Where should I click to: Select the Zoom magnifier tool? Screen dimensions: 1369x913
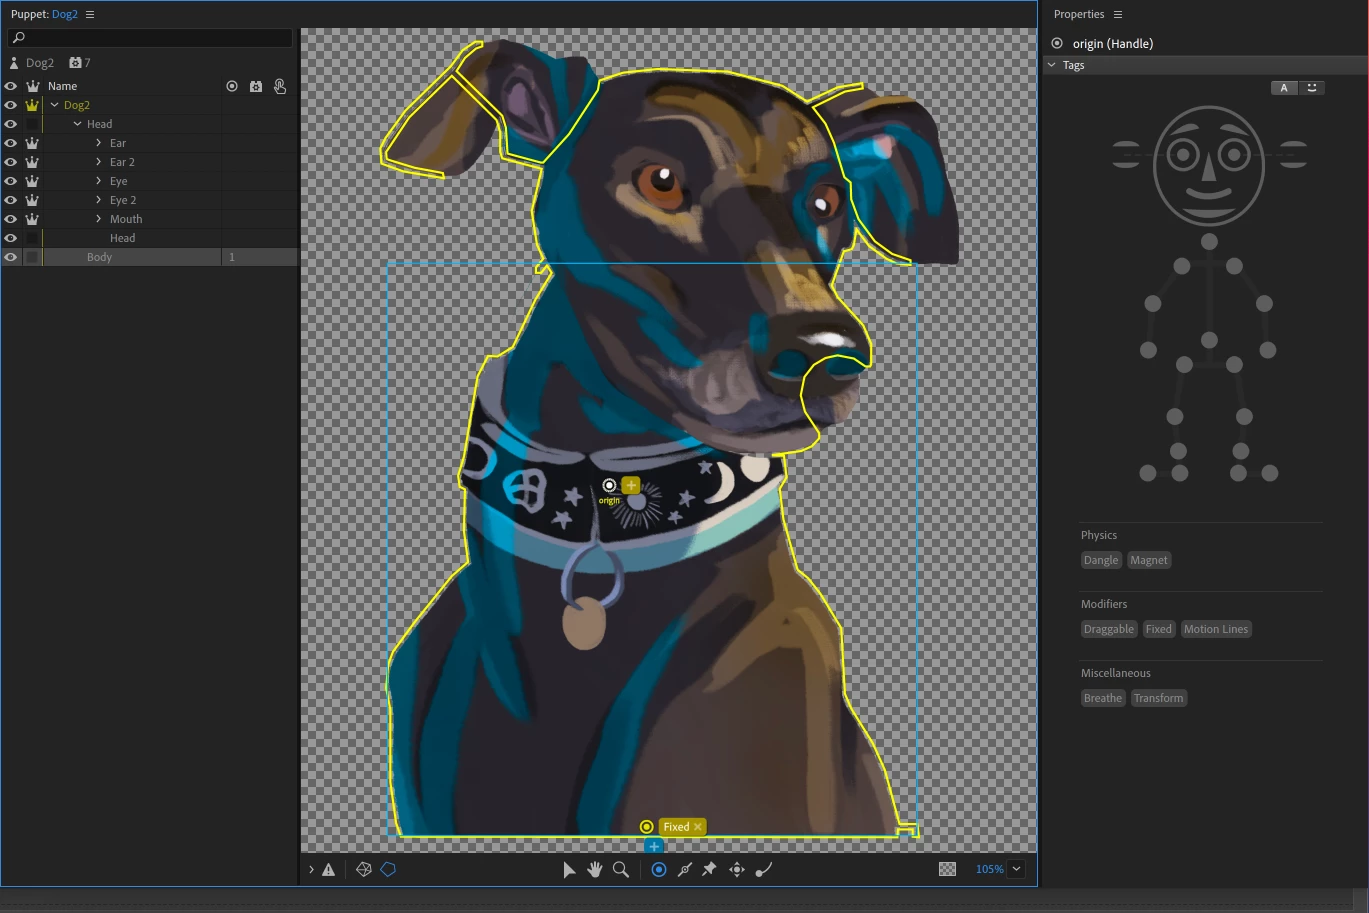621,870
